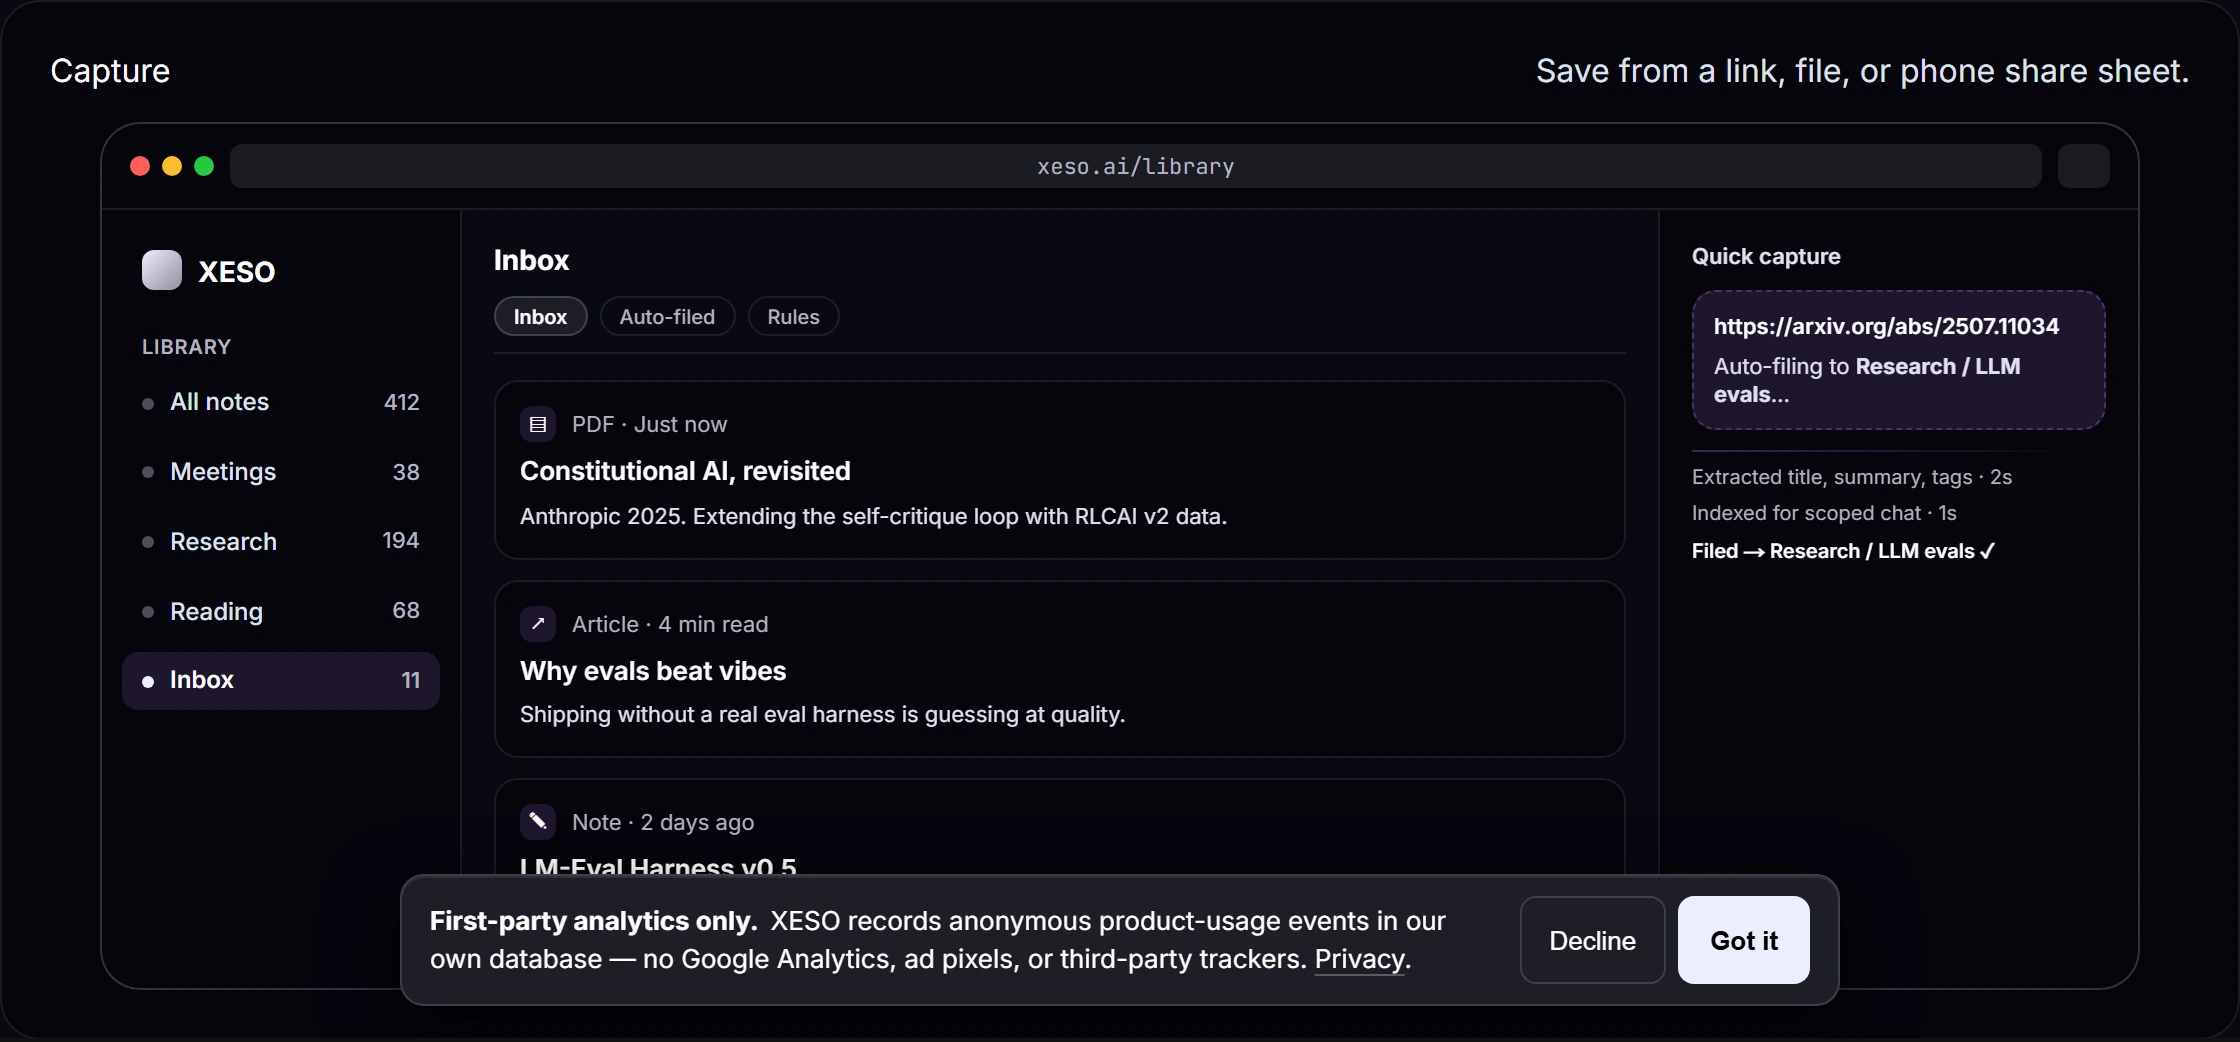The width and height of the screenshot is (2240, 1042).
Task: Click the arxiv.org URL in Quick capture
Action: tap(1886, 326)
